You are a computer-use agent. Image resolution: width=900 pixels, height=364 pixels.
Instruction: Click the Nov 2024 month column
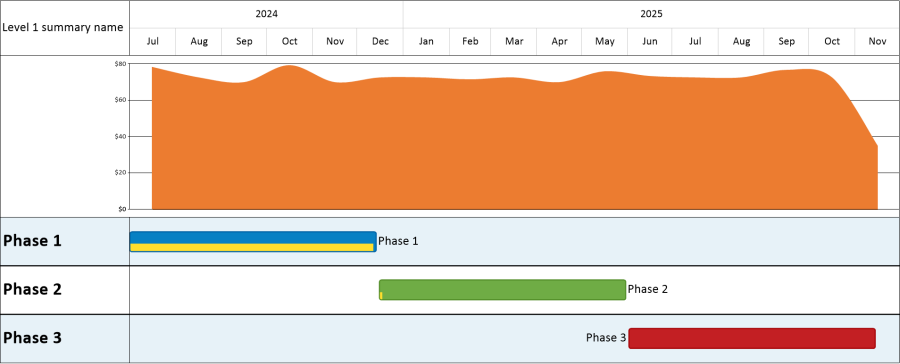pyautogui.click(x=335, y=41)
